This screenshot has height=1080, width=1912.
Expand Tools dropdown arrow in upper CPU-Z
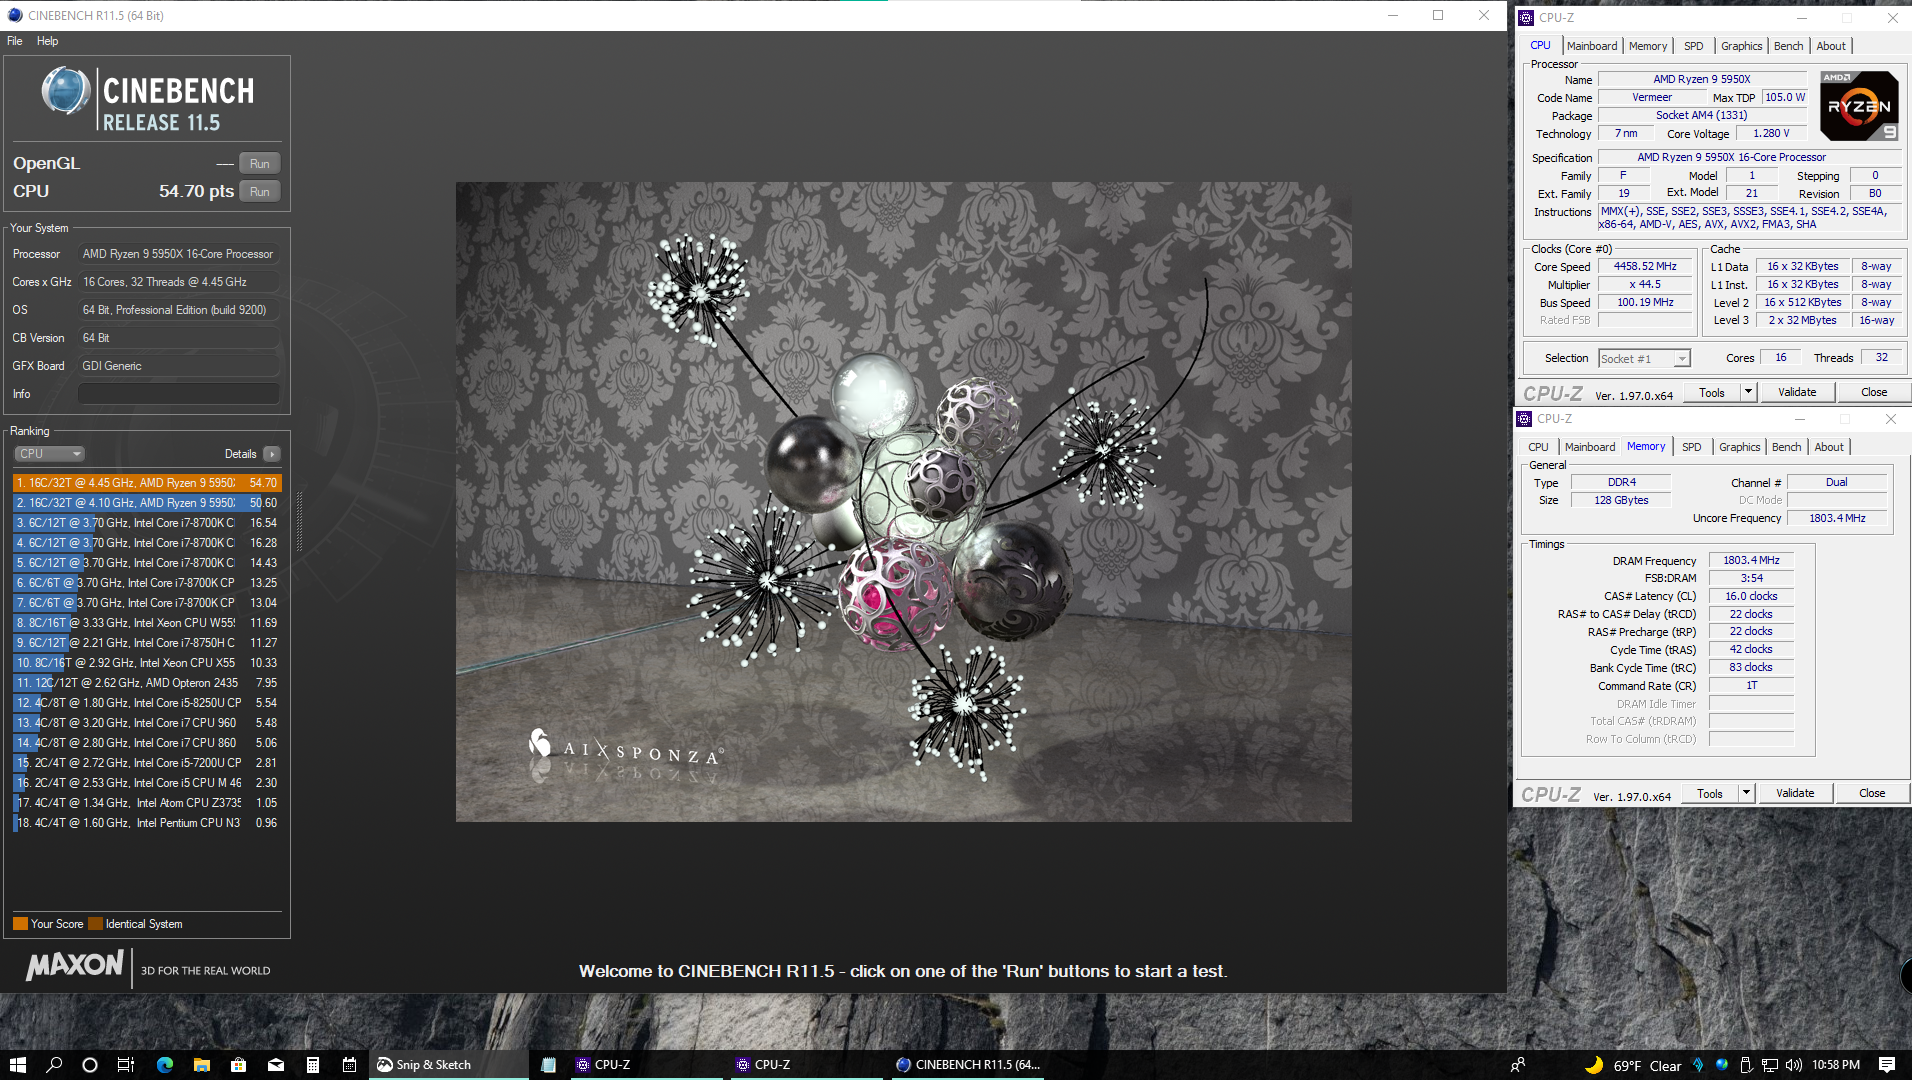[x=1749, y=393]
